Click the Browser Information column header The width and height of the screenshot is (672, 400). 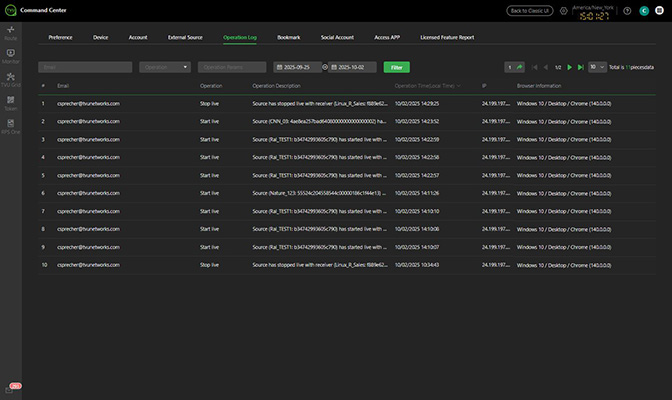(539, 86)
